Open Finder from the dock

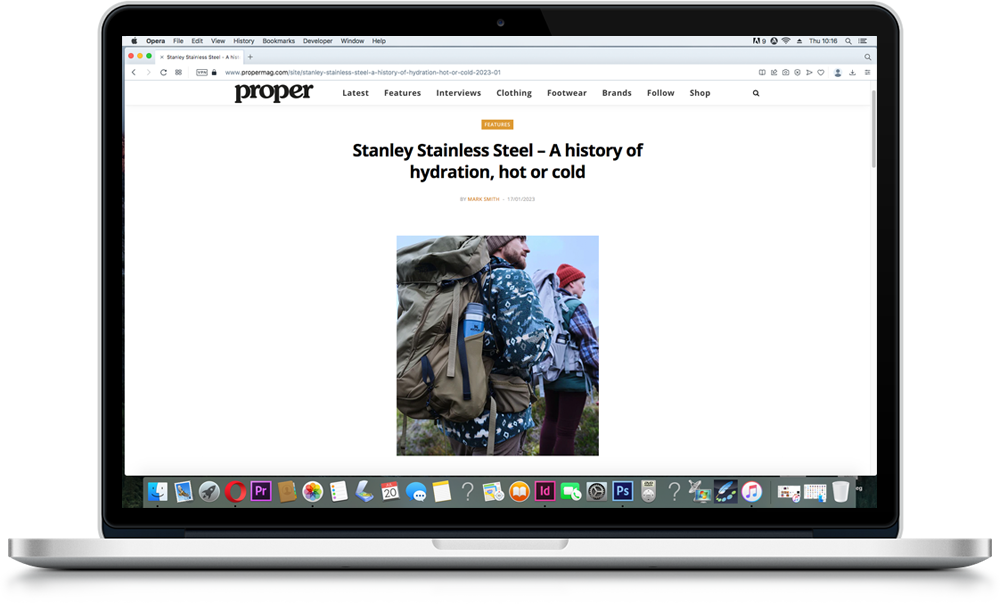[x=158, y=492]
